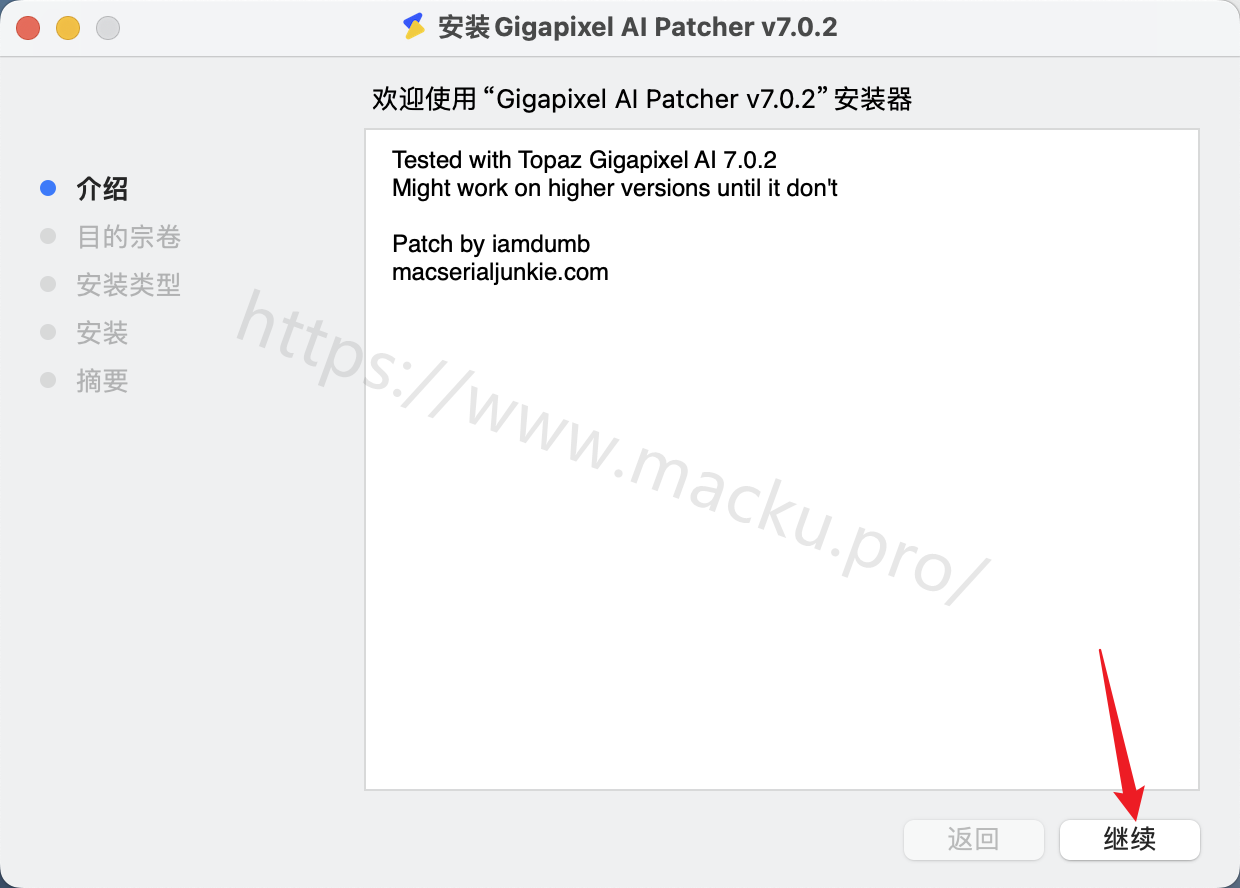Select the 安装 step in sidebar

point(102,333)
